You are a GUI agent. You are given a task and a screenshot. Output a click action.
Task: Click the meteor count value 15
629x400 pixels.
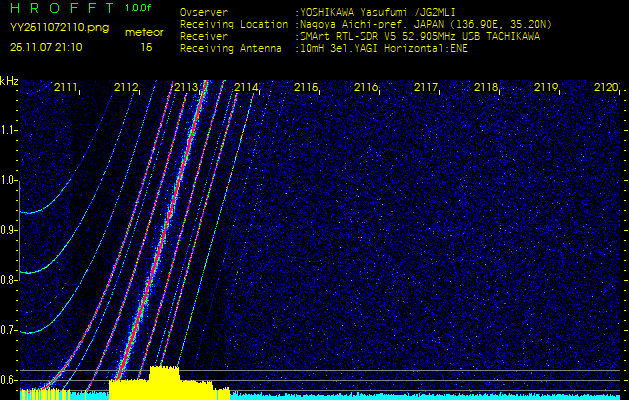[146, 47]
